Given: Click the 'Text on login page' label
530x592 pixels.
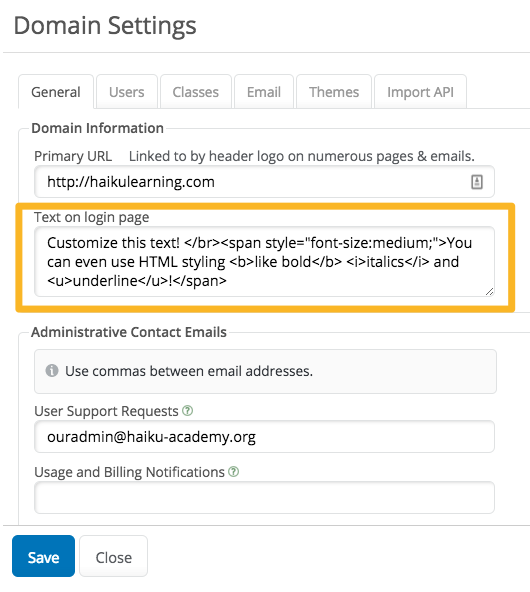Looking at the screenshot, I should coord(92,217).
